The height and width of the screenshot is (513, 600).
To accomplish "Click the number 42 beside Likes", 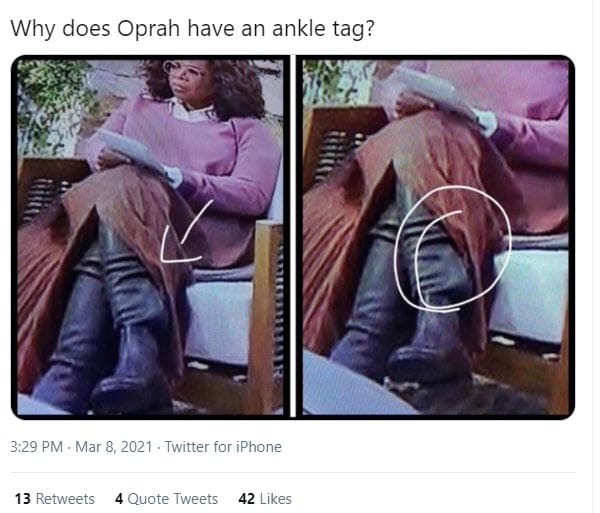I will (x=246, y=499).
